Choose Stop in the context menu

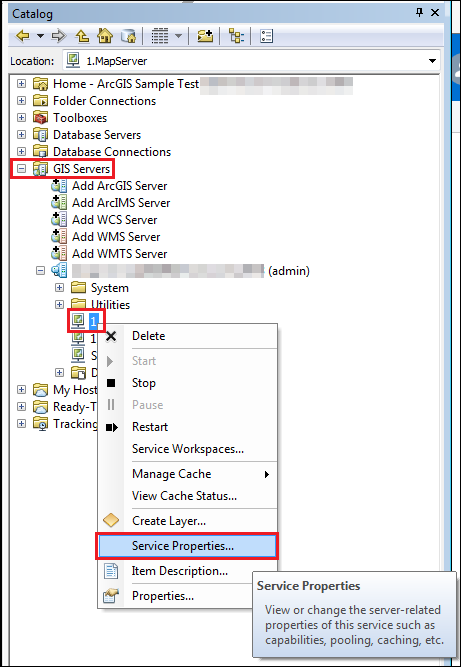pos(188,383)
